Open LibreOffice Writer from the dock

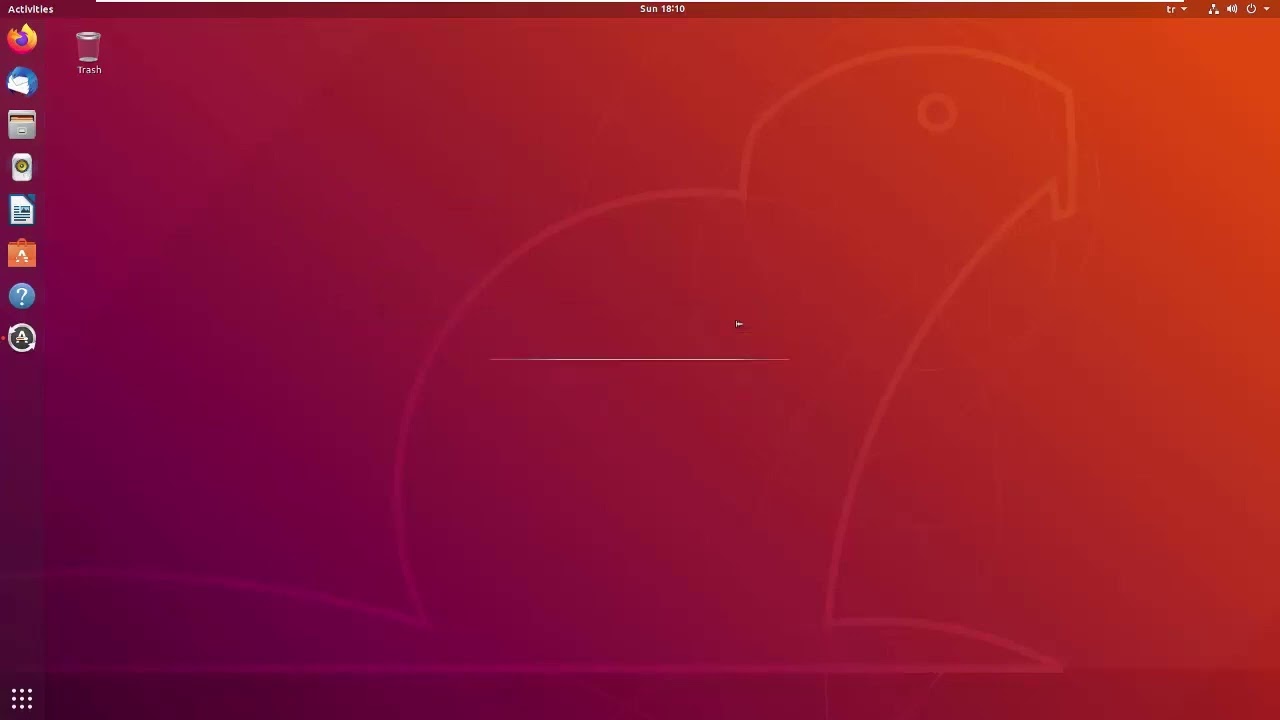22,211
